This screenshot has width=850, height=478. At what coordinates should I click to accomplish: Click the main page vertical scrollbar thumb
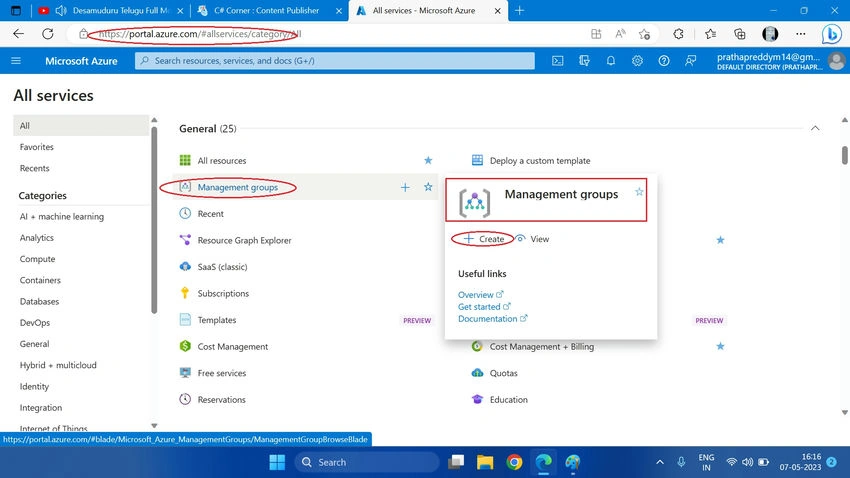click(845, 155)
